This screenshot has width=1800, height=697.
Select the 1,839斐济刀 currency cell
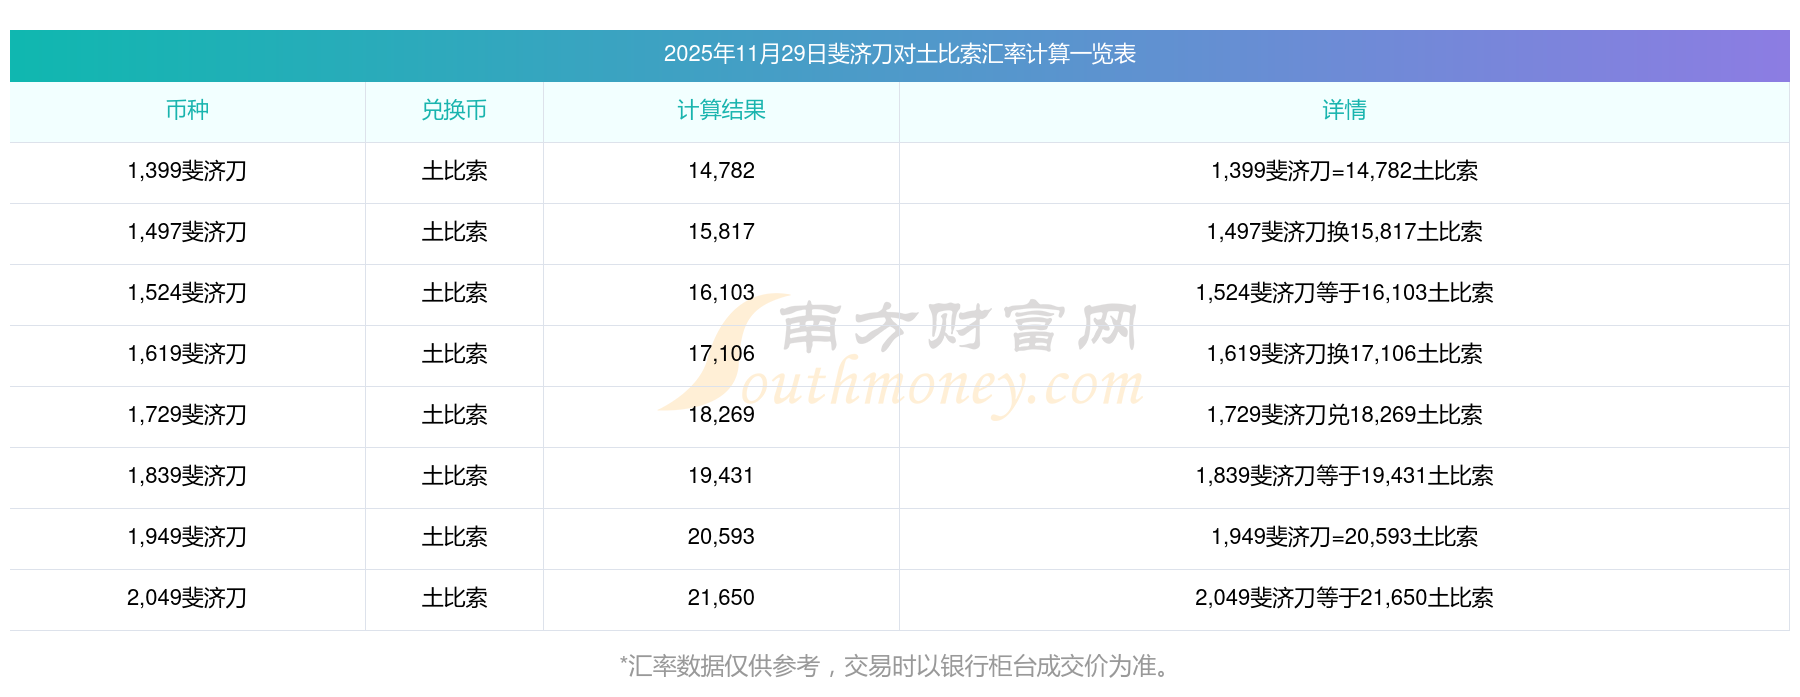pos(187,476)
